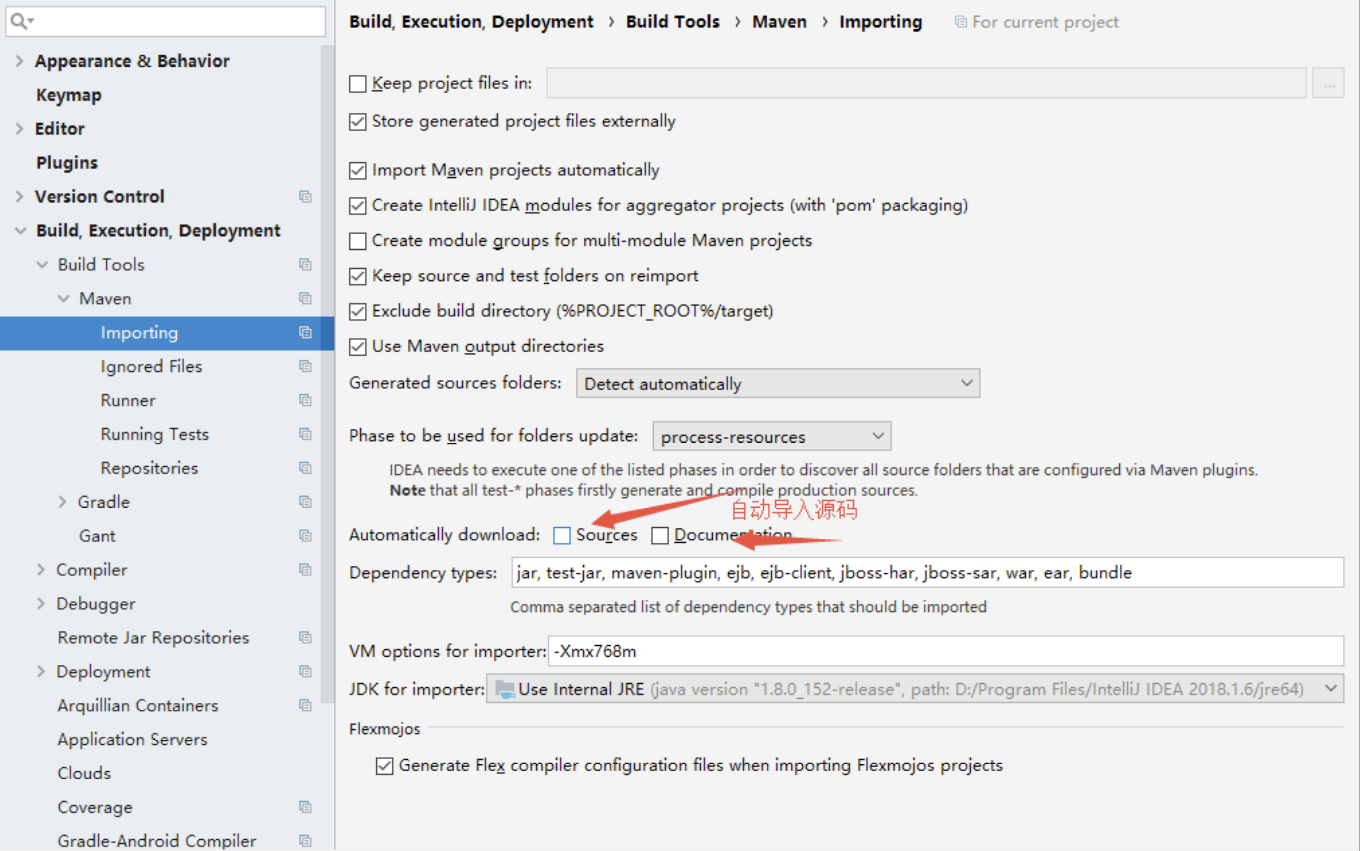Click the Dependency types text field

pyautogui.click(x=927, y=573)
